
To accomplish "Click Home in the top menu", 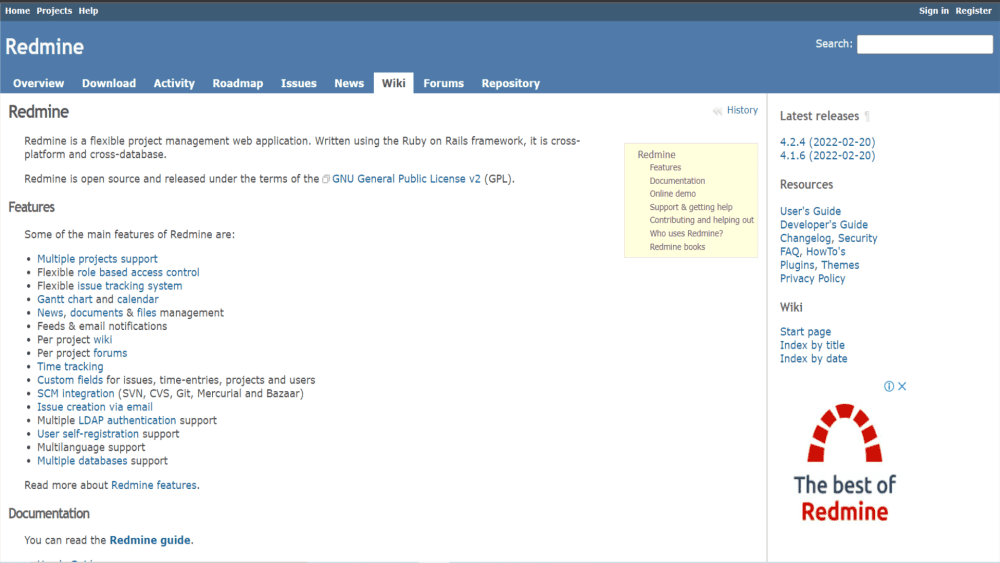I will [x=17, y=11].
